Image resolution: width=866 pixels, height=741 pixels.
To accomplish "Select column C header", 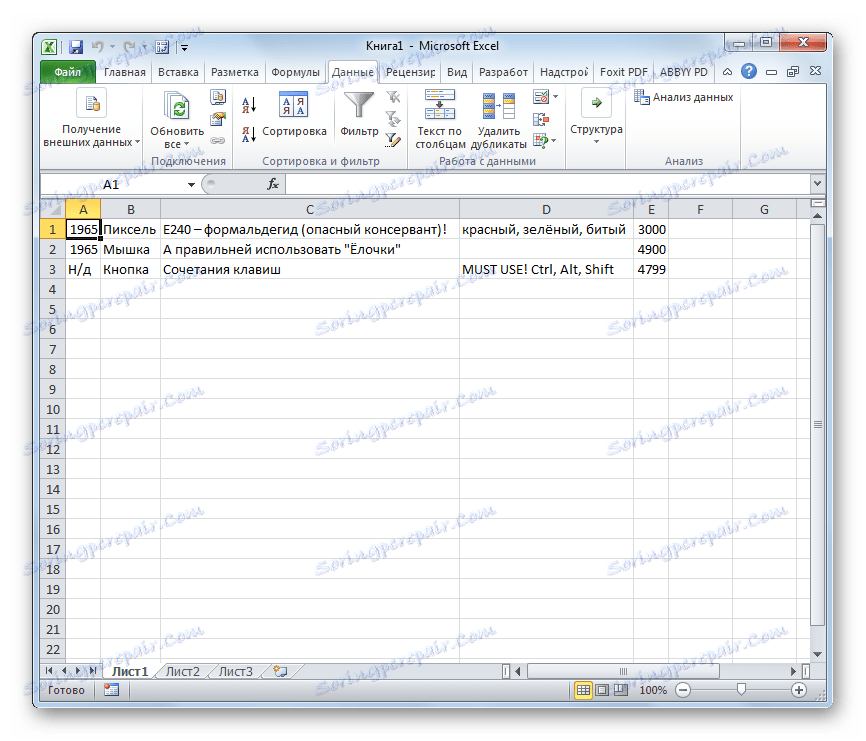I will tap(310, 210).
